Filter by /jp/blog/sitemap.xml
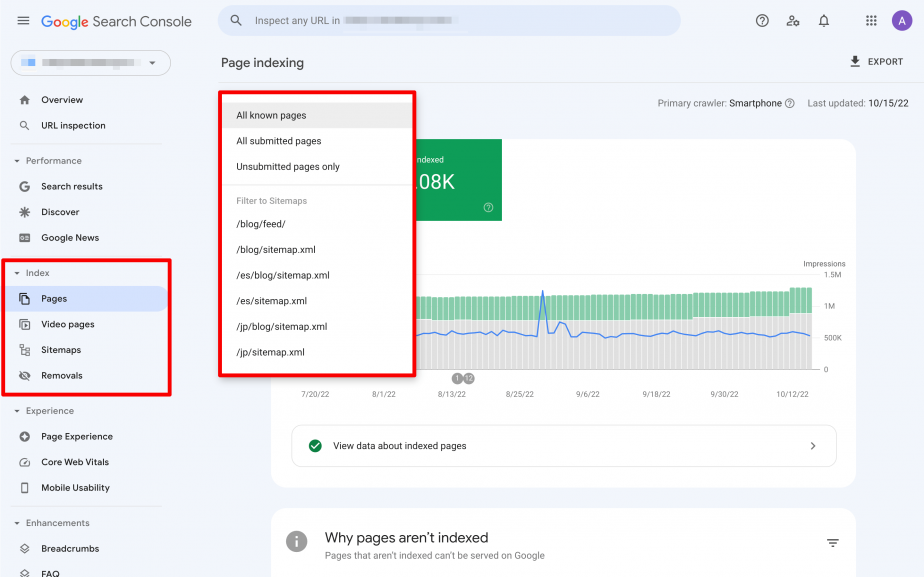 [317, 327]
